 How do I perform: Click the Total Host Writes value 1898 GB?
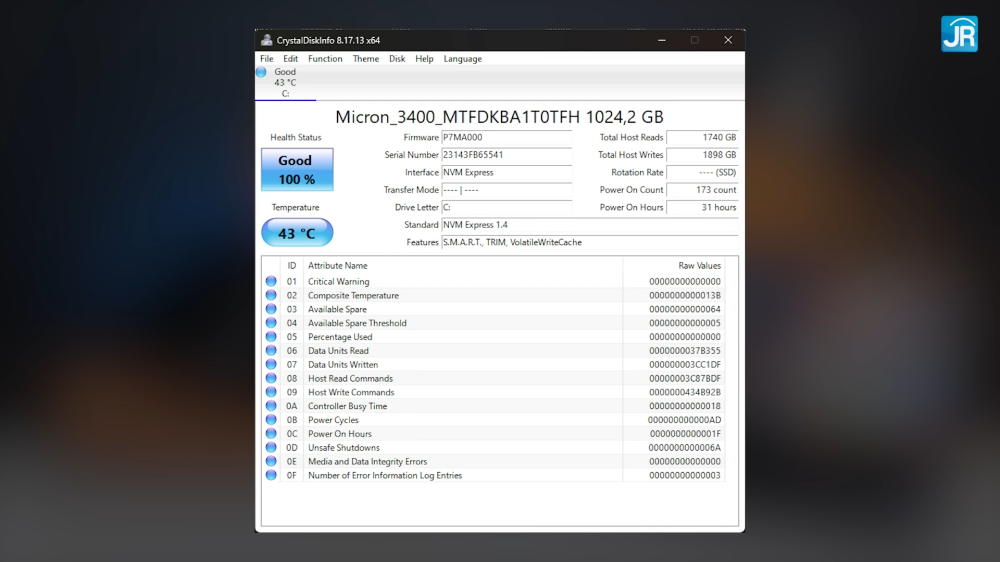(702, 155)
